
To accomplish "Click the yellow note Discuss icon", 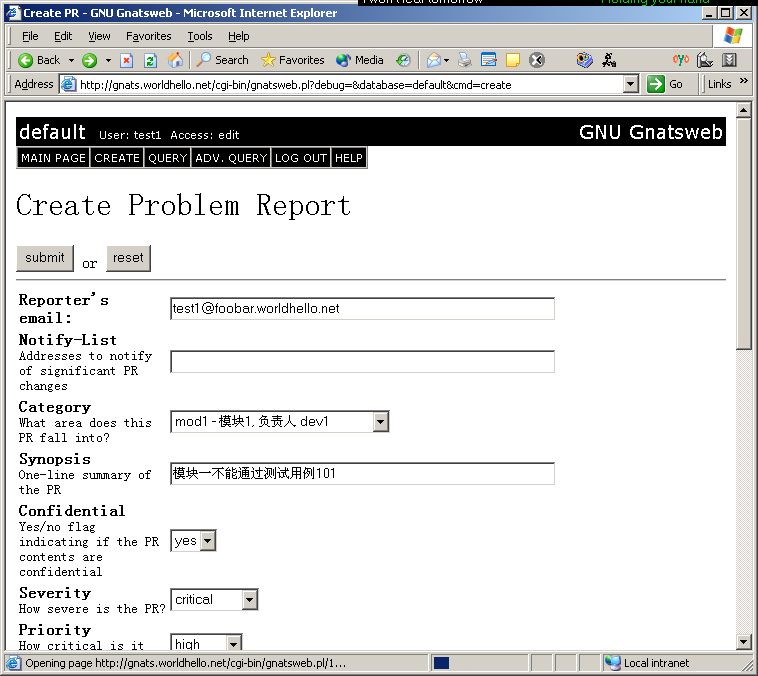I will coord(512,60).
